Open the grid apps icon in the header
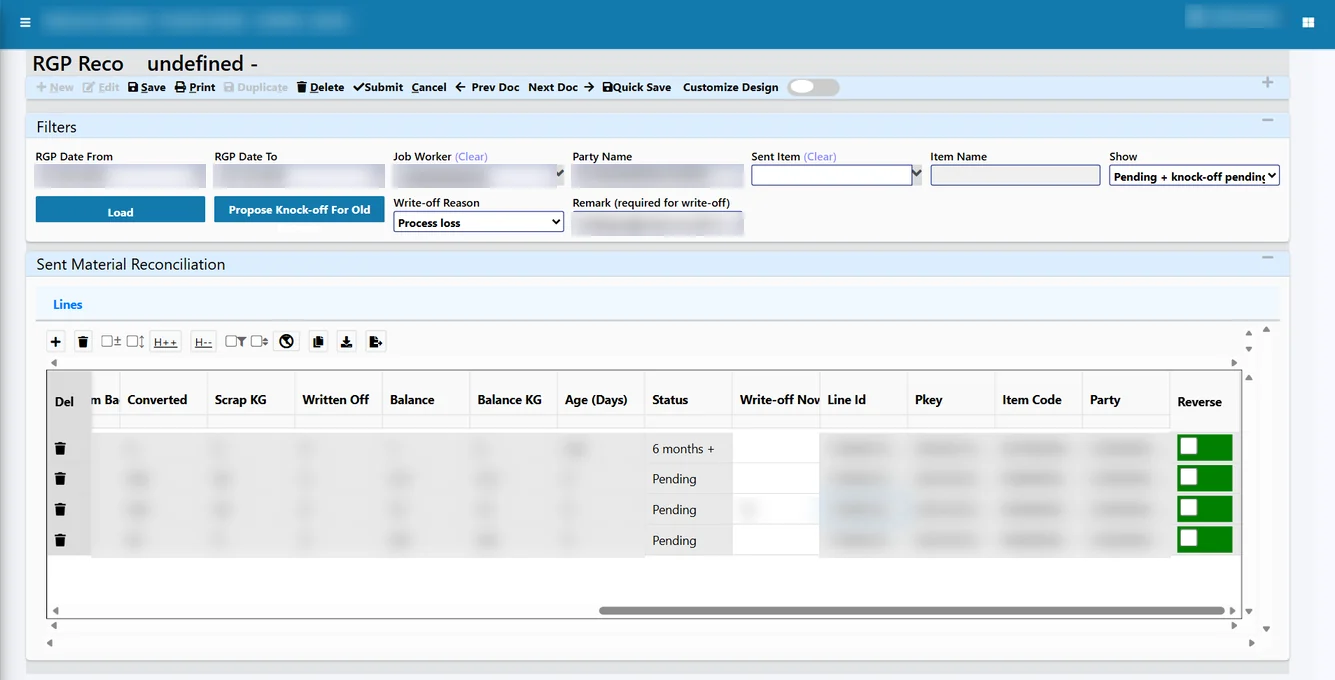The image size is (1335, 680). coord(1308,22)
